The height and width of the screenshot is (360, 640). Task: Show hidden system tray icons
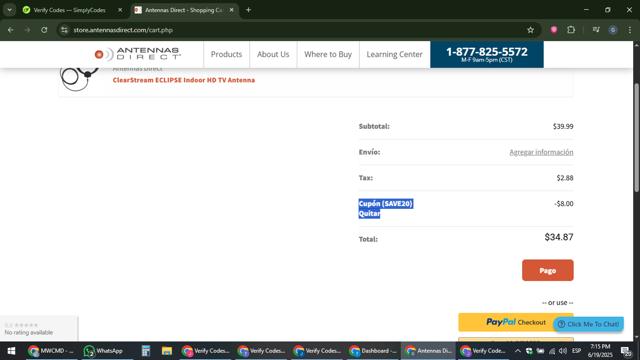pyautogui.click(x=518, y=351)
